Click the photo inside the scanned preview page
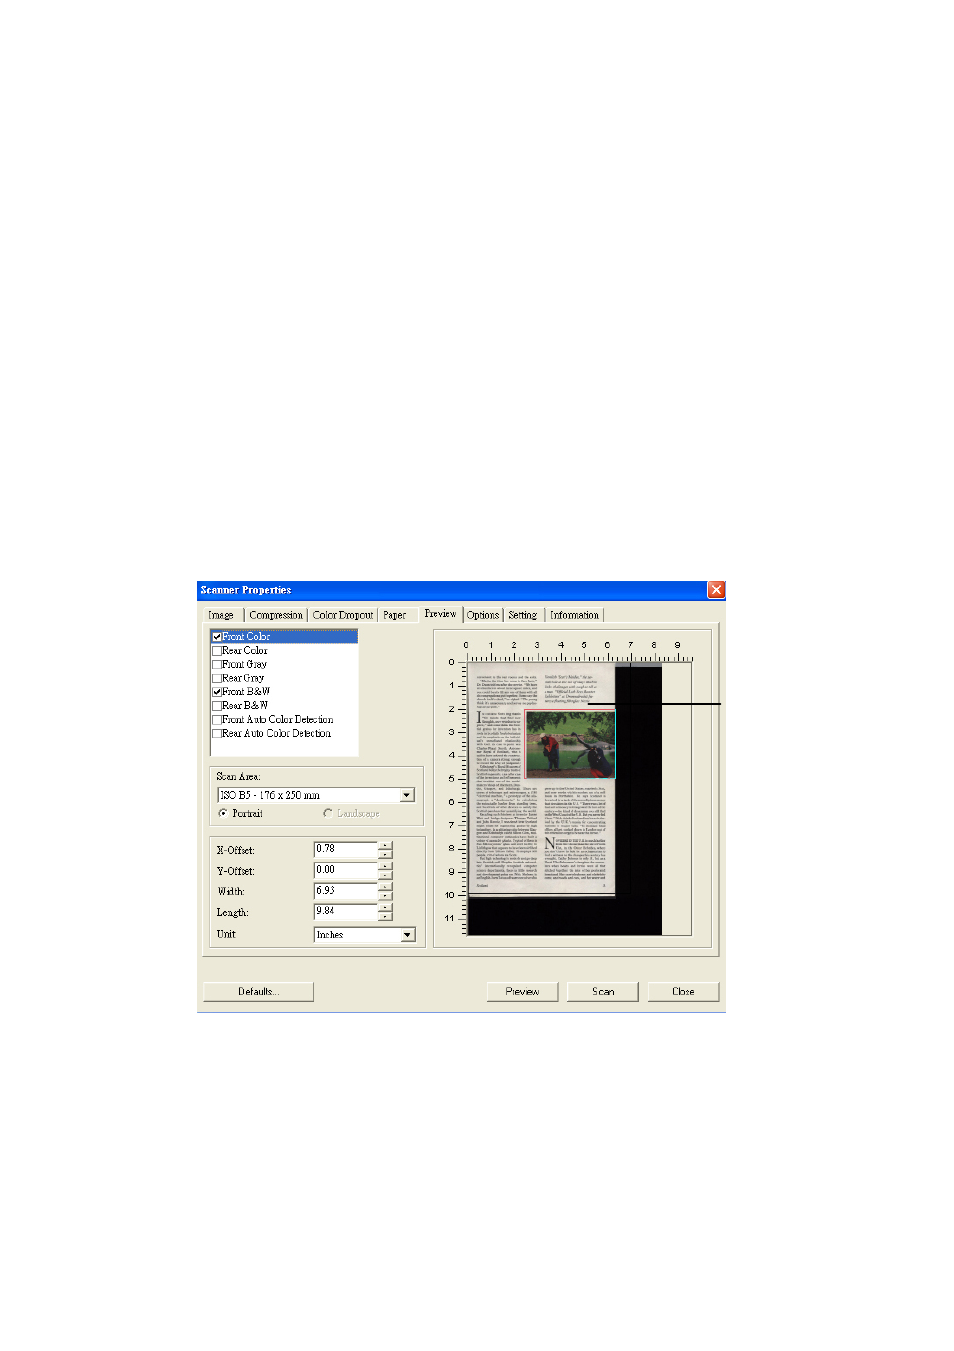 point(569,745)
